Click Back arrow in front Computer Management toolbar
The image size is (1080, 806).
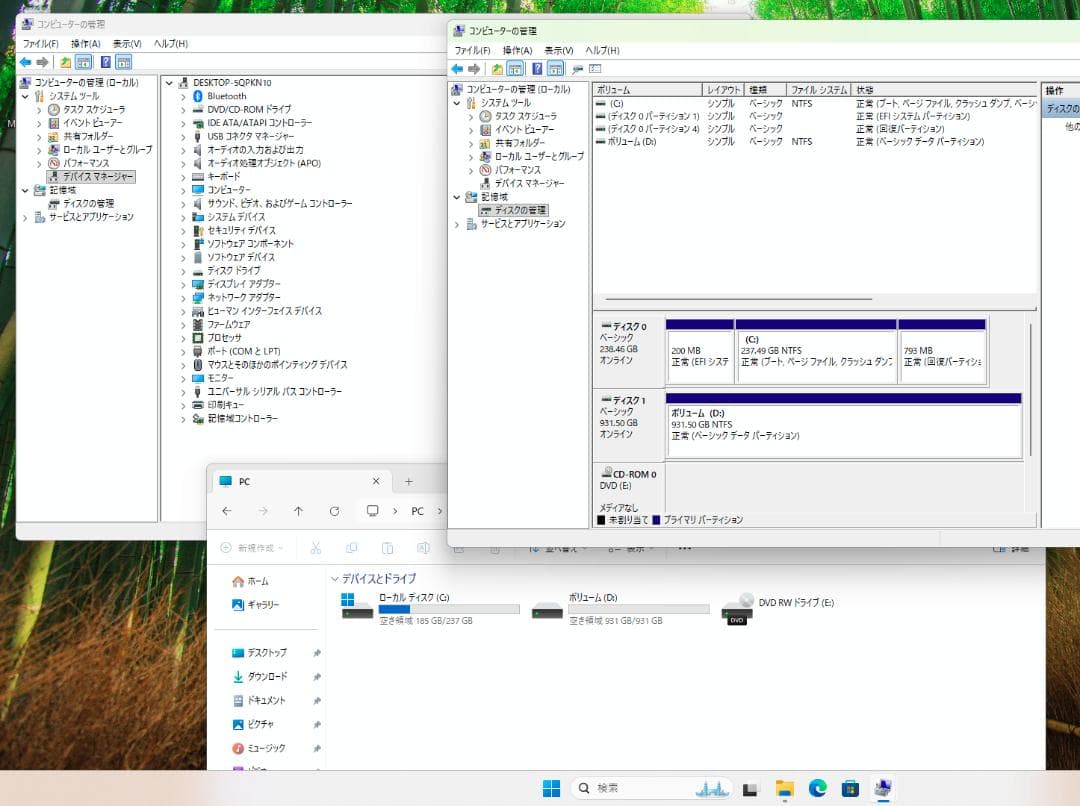(457, 69)
